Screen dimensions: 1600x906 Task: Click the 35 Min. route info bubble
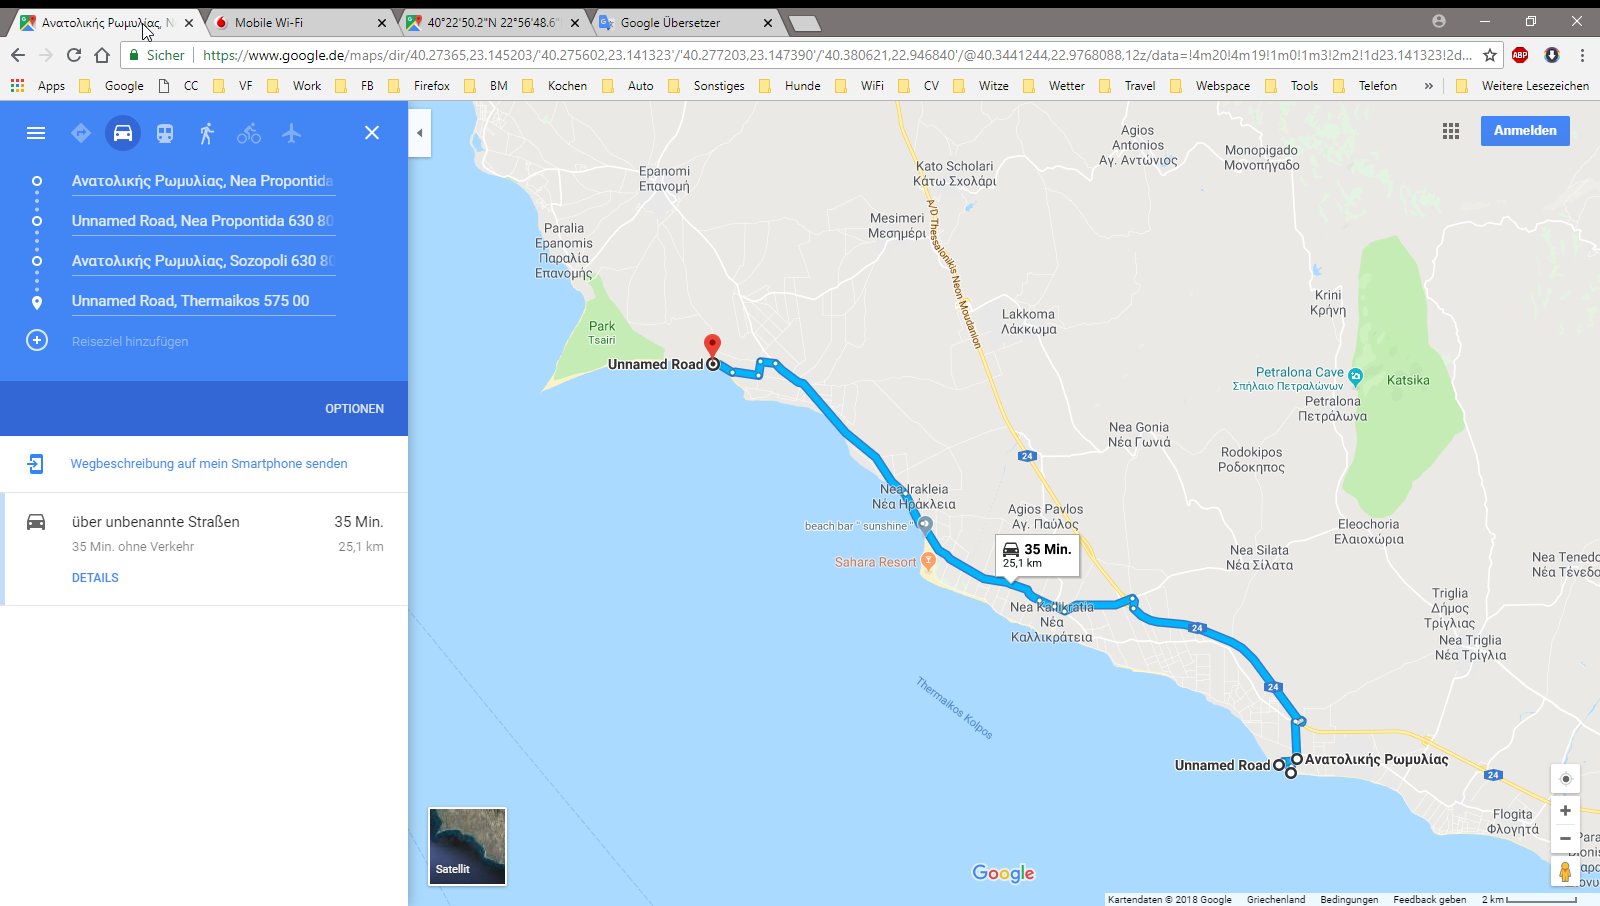click(1037, 555)
